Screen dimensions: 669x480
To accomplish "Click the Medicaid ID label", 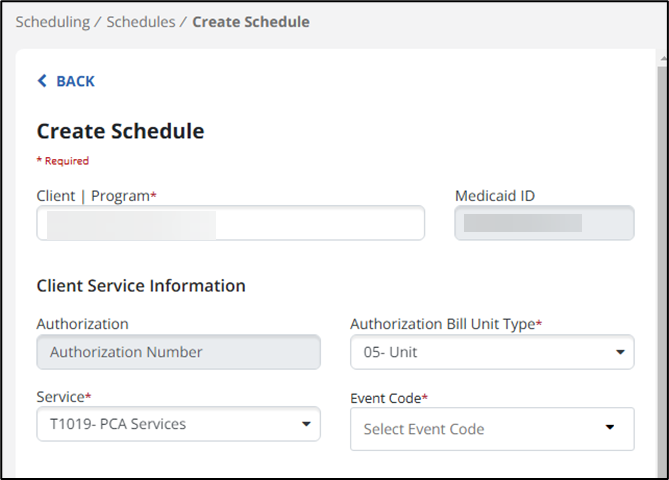I will tap(494, 196).
